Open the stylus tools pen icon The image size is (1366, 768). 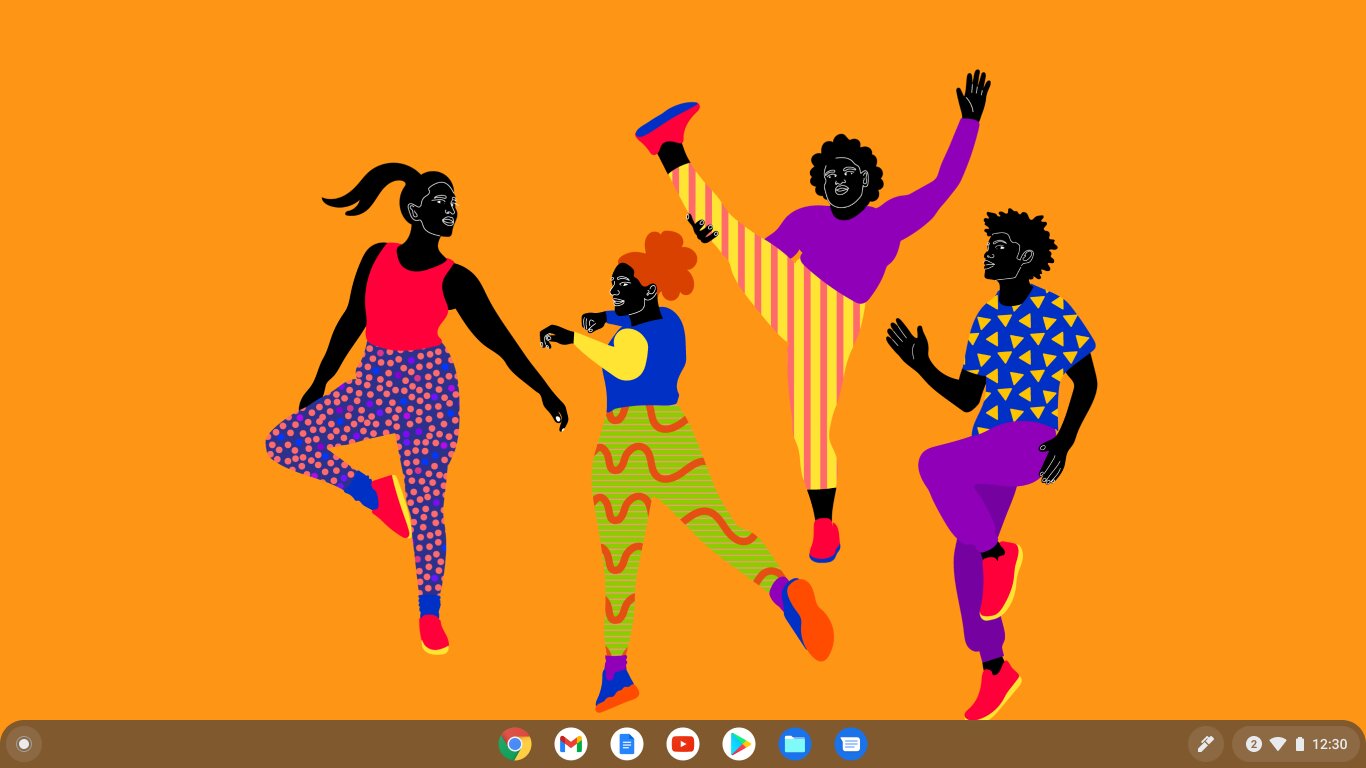1206,744
